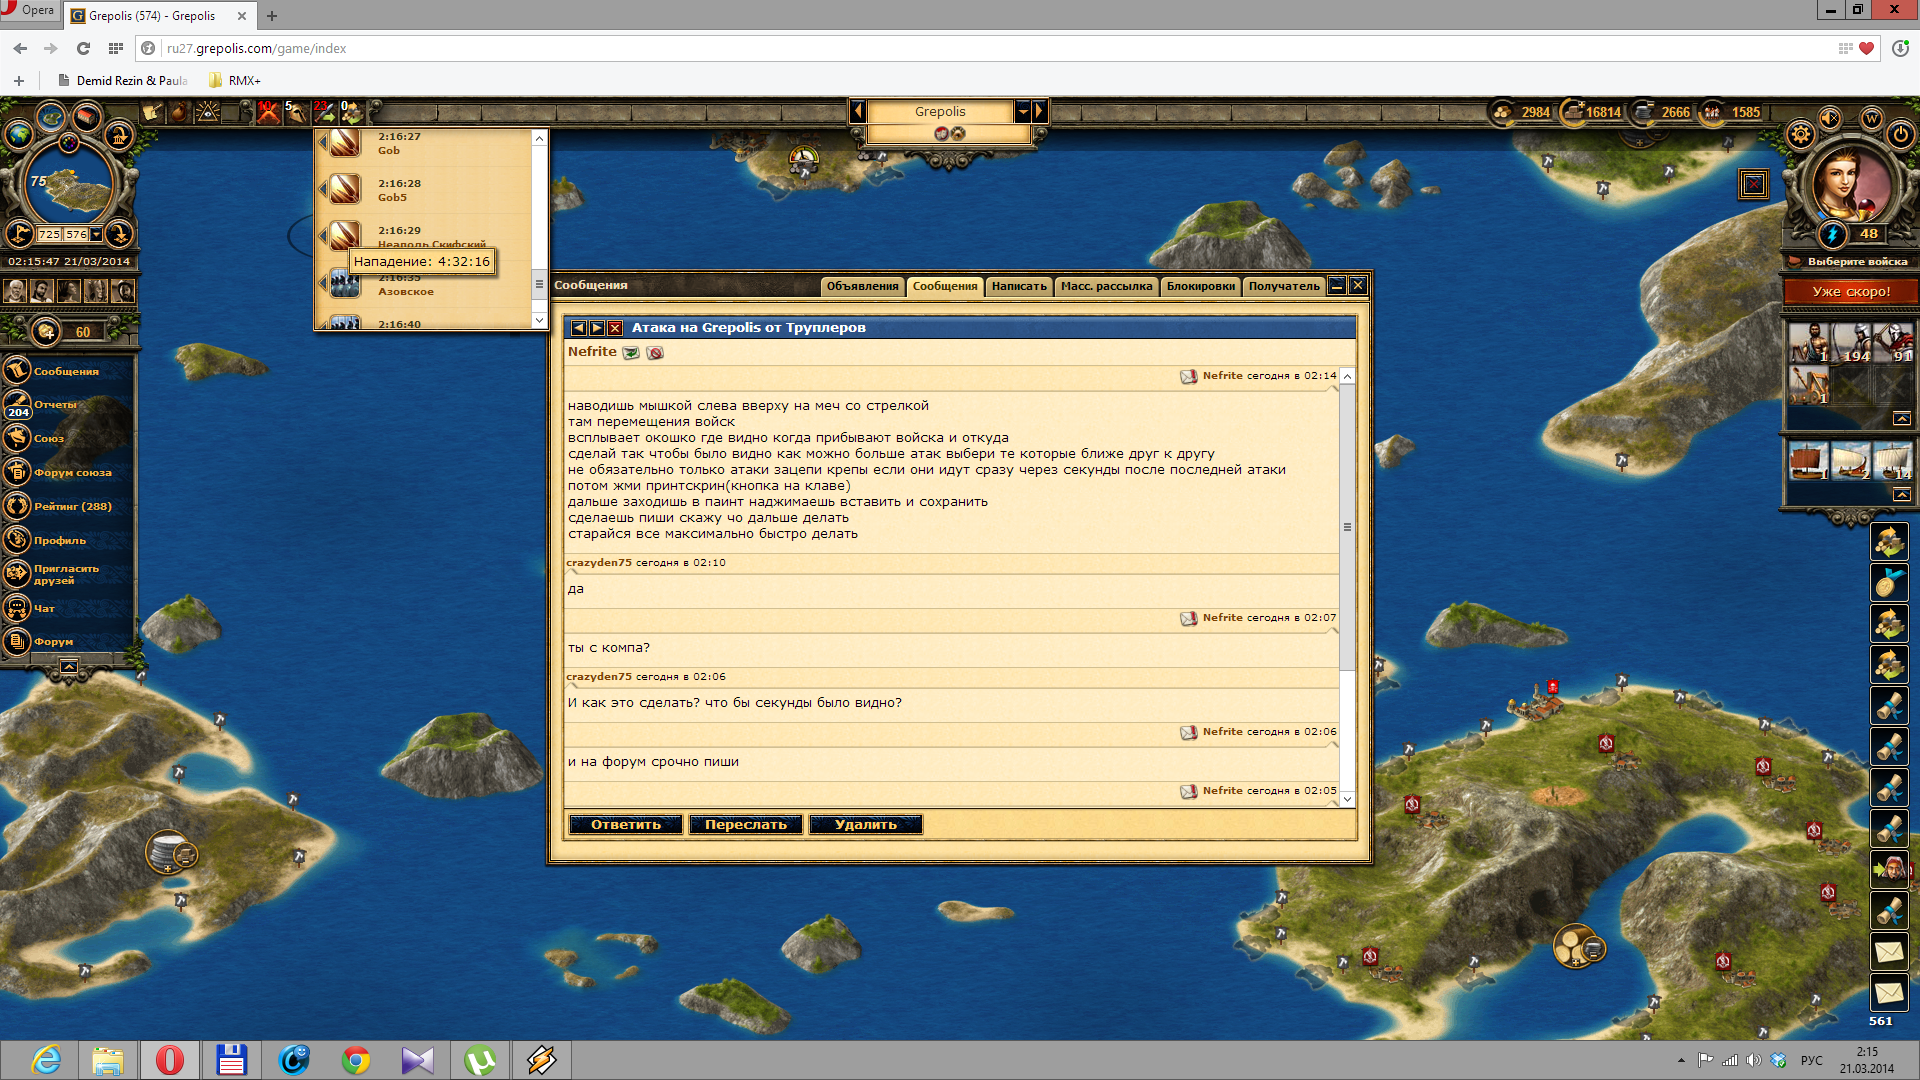Open the recruitment helmet counter icon

point(296,111)
